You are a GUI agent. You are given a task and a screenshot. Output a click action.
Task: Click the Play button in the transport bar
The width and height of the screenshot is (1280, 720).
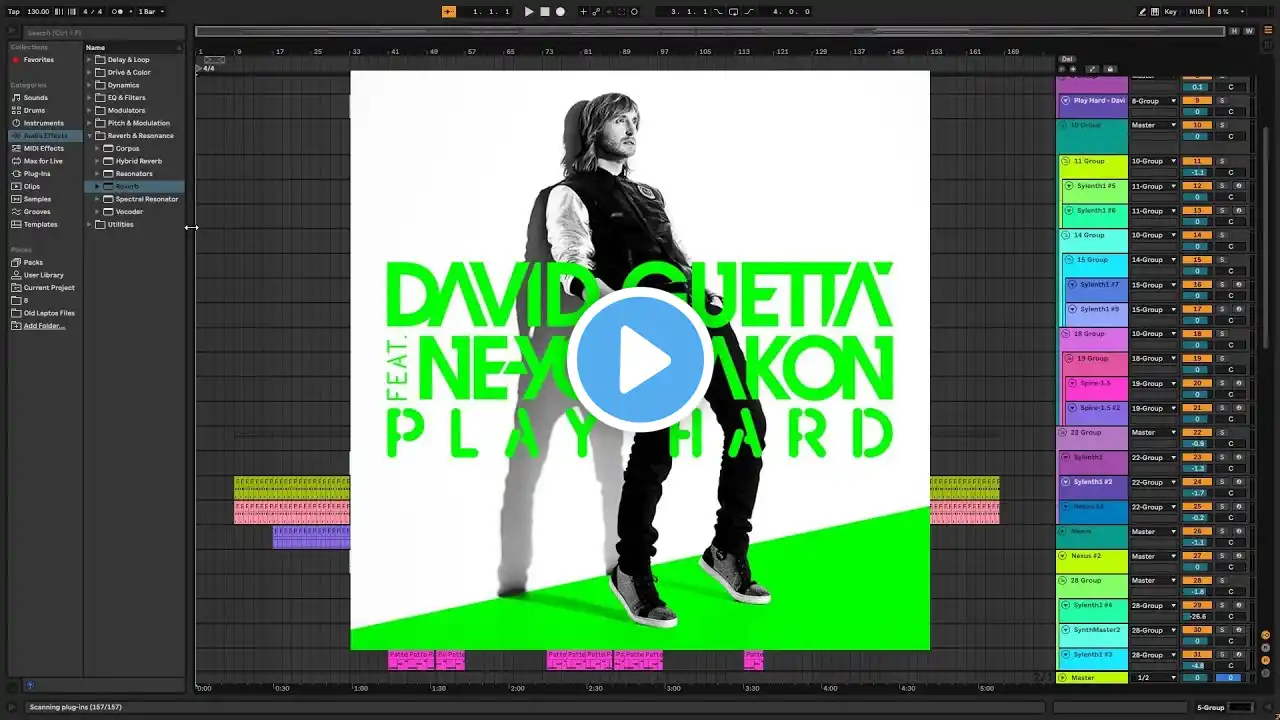(529, 12)
